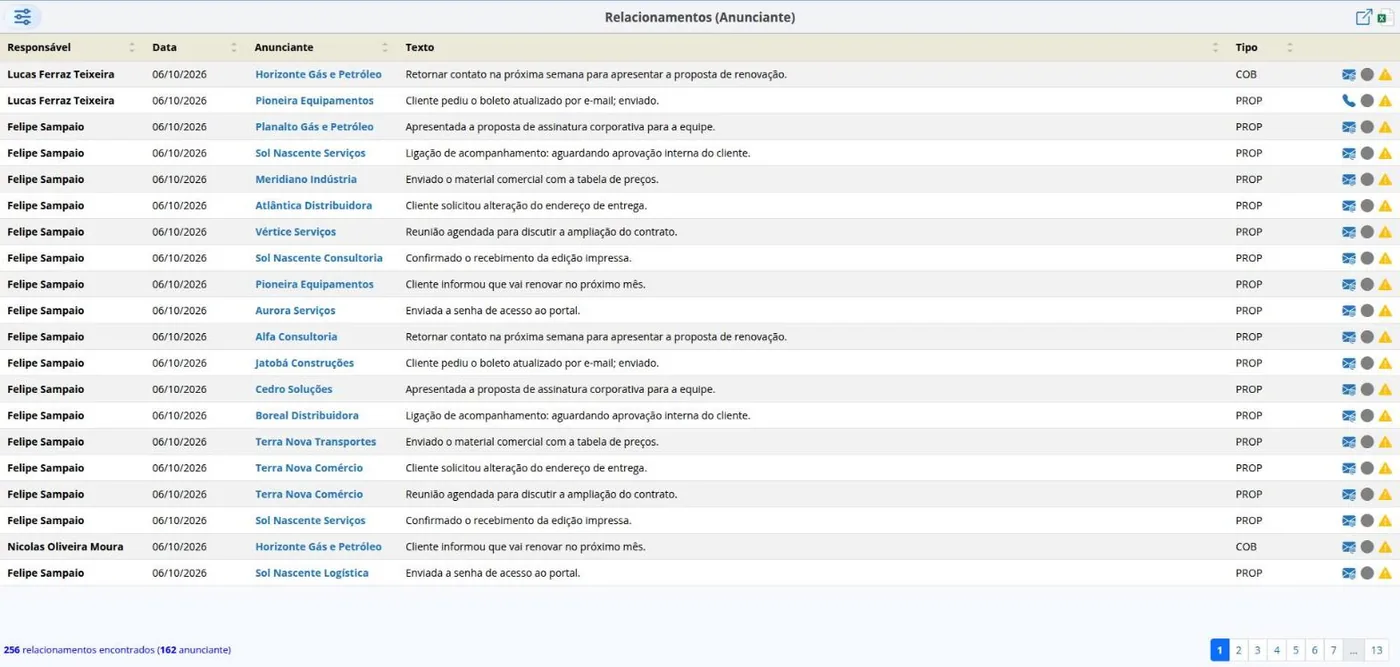Sort by Data column arrows
The image size is (1400, 667).
pos(234,47)
